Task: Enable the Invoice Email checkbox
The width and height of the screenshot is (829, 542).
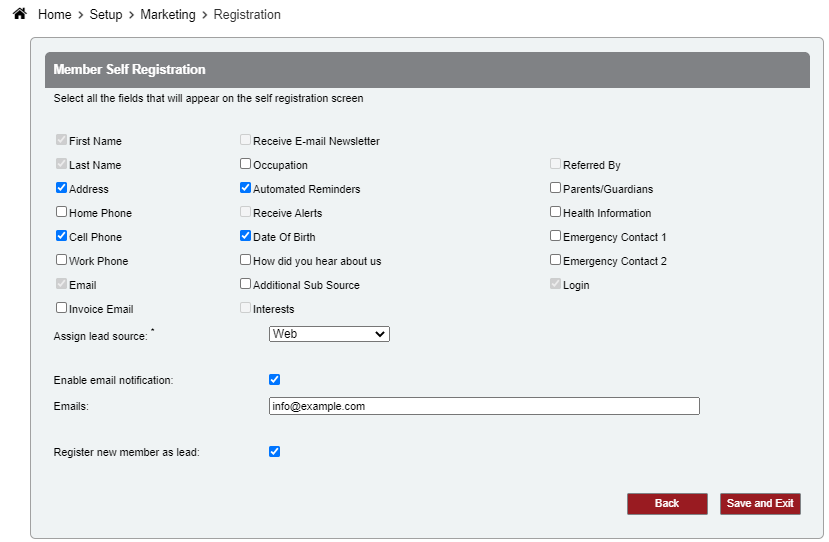Action: point(62,308)
